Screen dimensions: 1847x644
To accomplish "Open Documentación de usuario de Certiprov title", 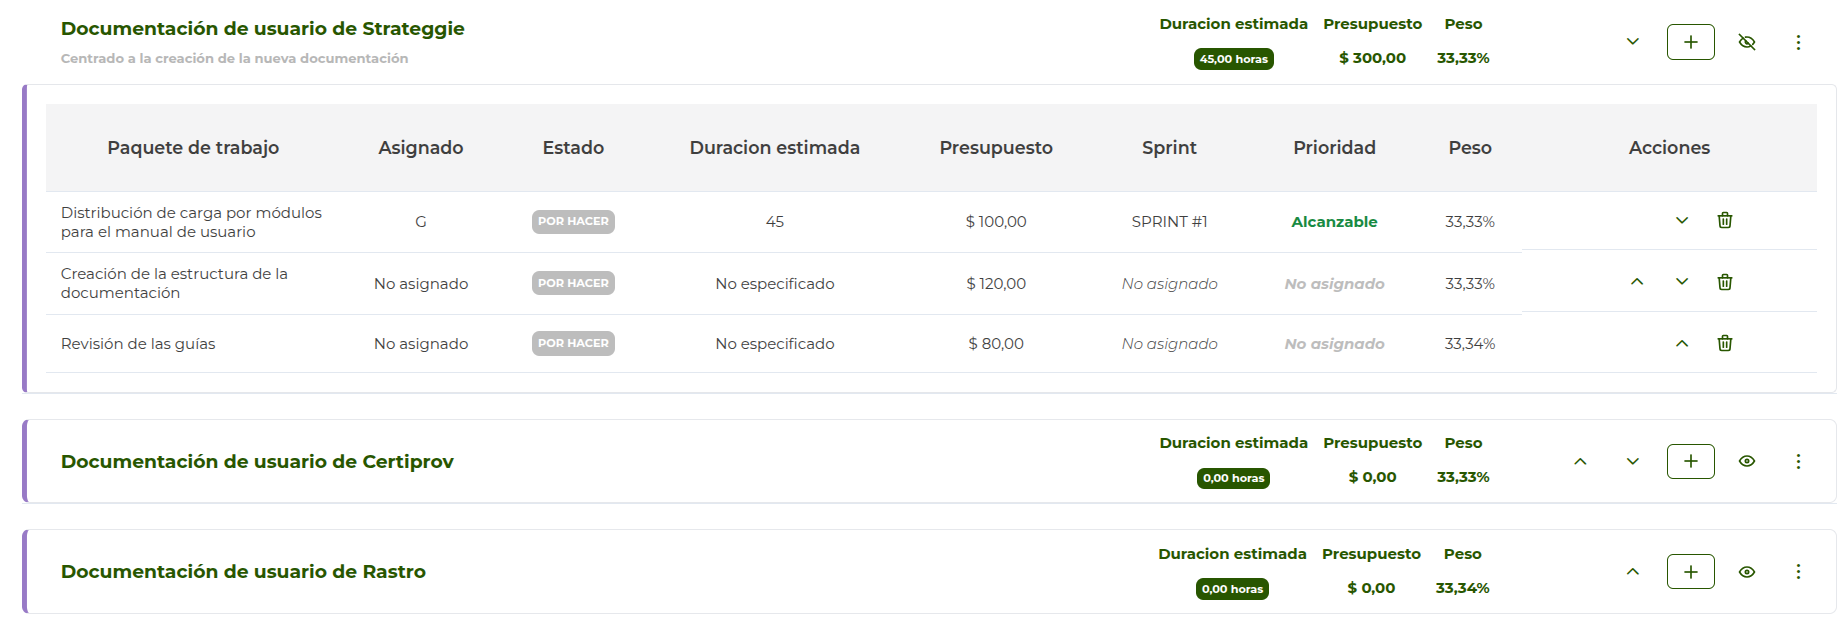I will [257, 462].
